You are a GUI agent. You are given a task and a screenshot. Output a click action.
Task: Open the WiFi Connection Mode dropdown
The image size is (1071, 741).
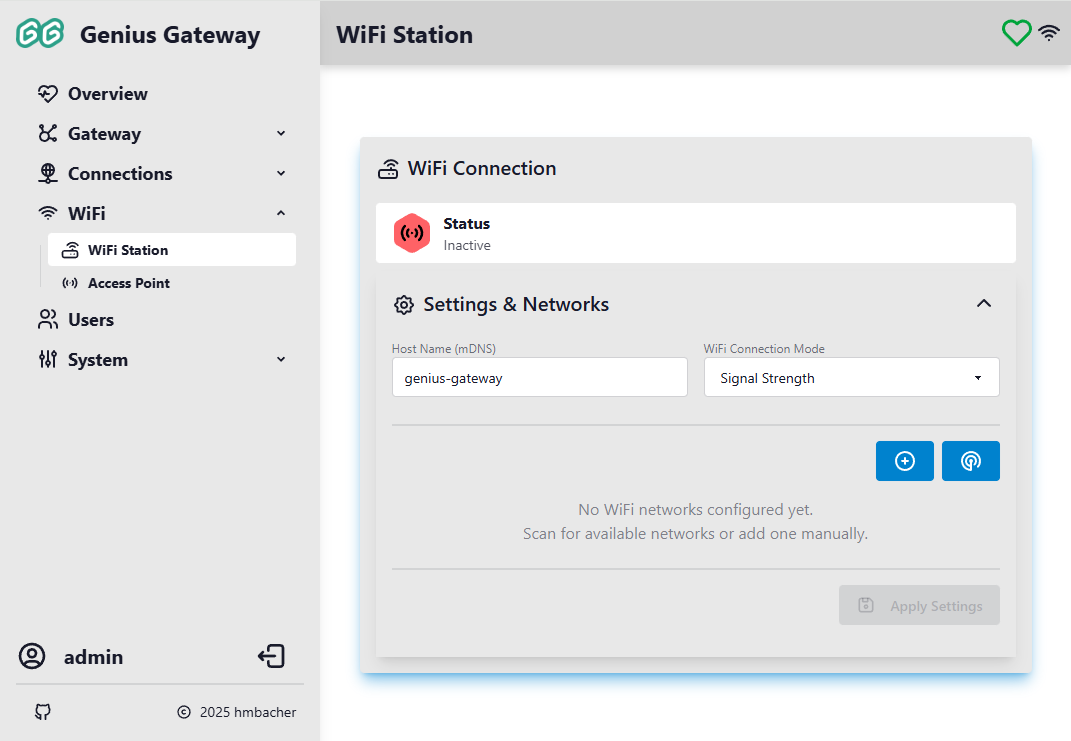click(x=851, y=378)
